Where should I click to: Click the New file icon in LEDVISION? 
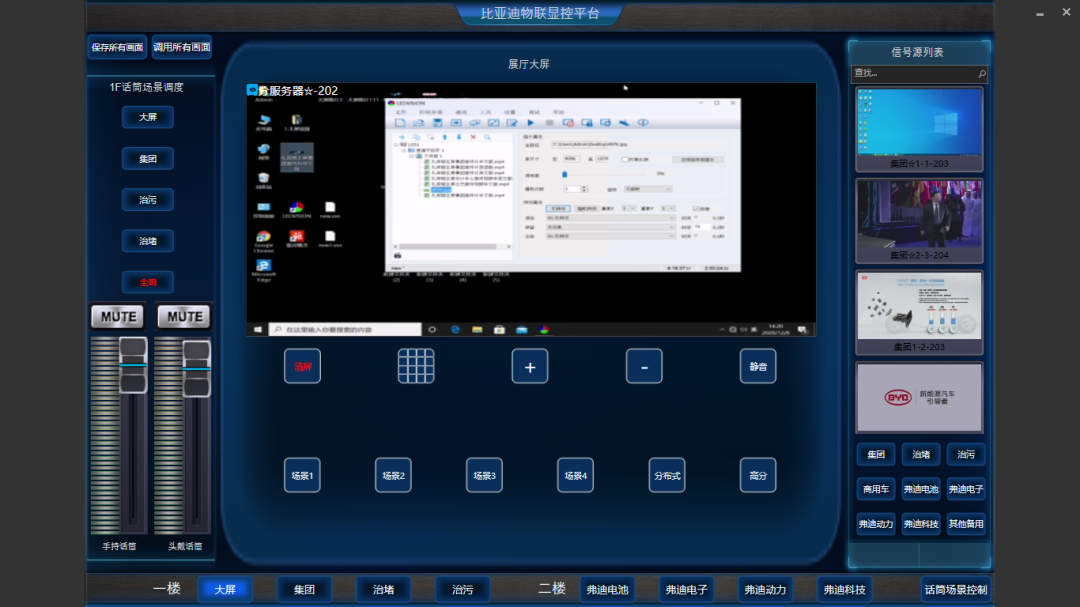[400, 123]
